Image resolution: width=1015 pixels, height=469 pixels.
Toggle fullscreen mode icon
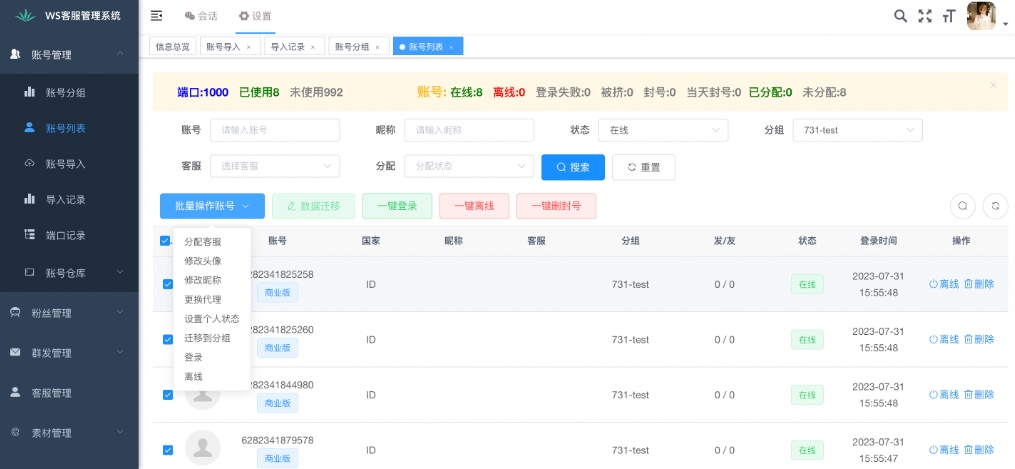click(924, 16)
